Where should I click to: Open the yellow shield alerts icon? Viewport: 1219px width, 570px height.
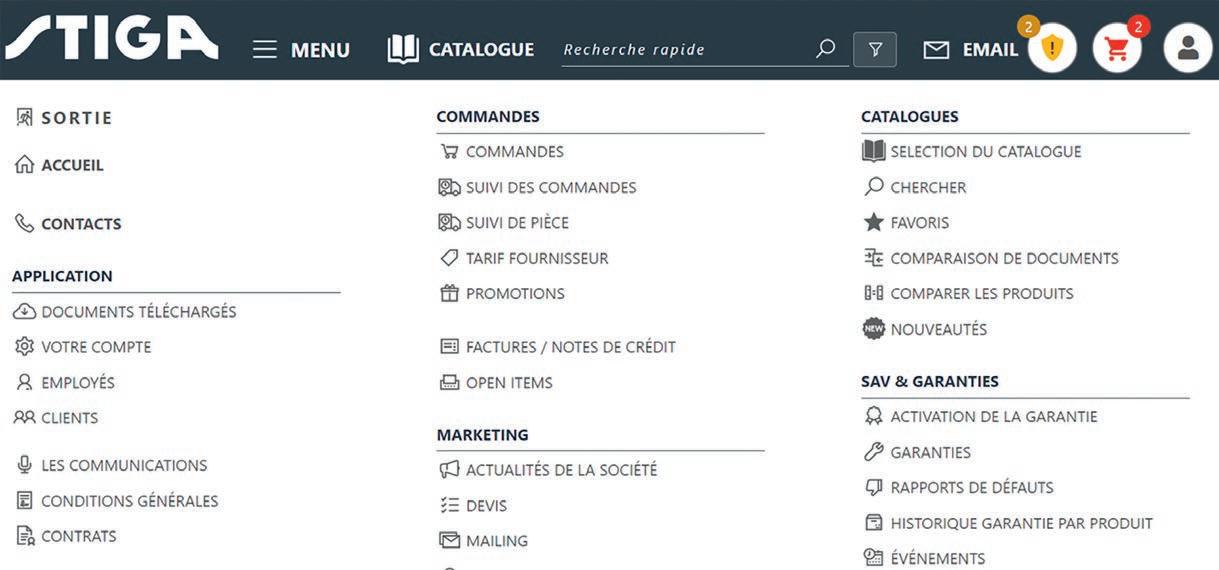[1051, 49]
